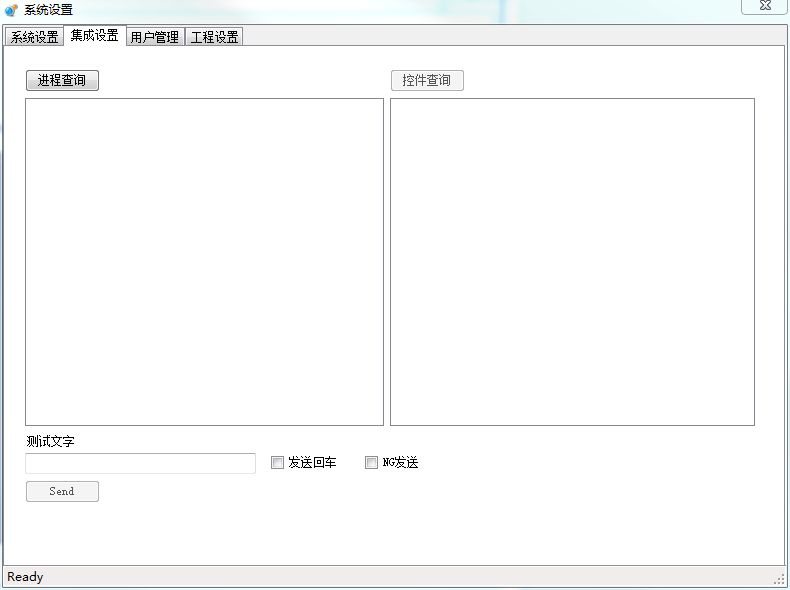Click the 发送回车 label text
This screenshot has width=790, height=590.
[x=312, y=463]
